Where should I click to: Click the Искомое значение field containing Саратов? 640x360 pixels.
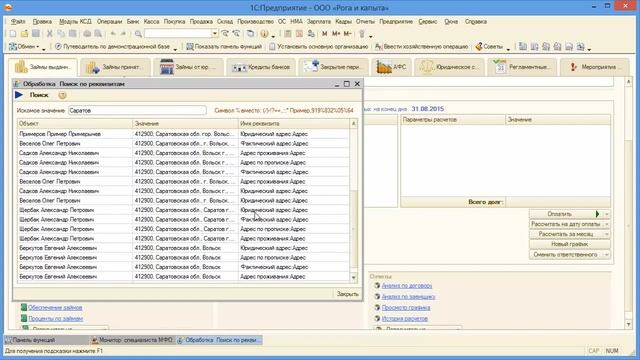coord(137,111)
